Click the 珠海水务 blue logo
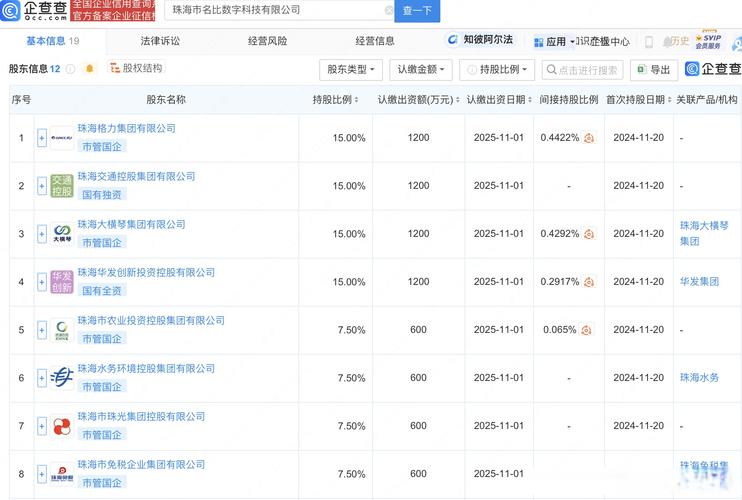The height and width of the screenshot is (500, 742). click(x=62, y=378)
